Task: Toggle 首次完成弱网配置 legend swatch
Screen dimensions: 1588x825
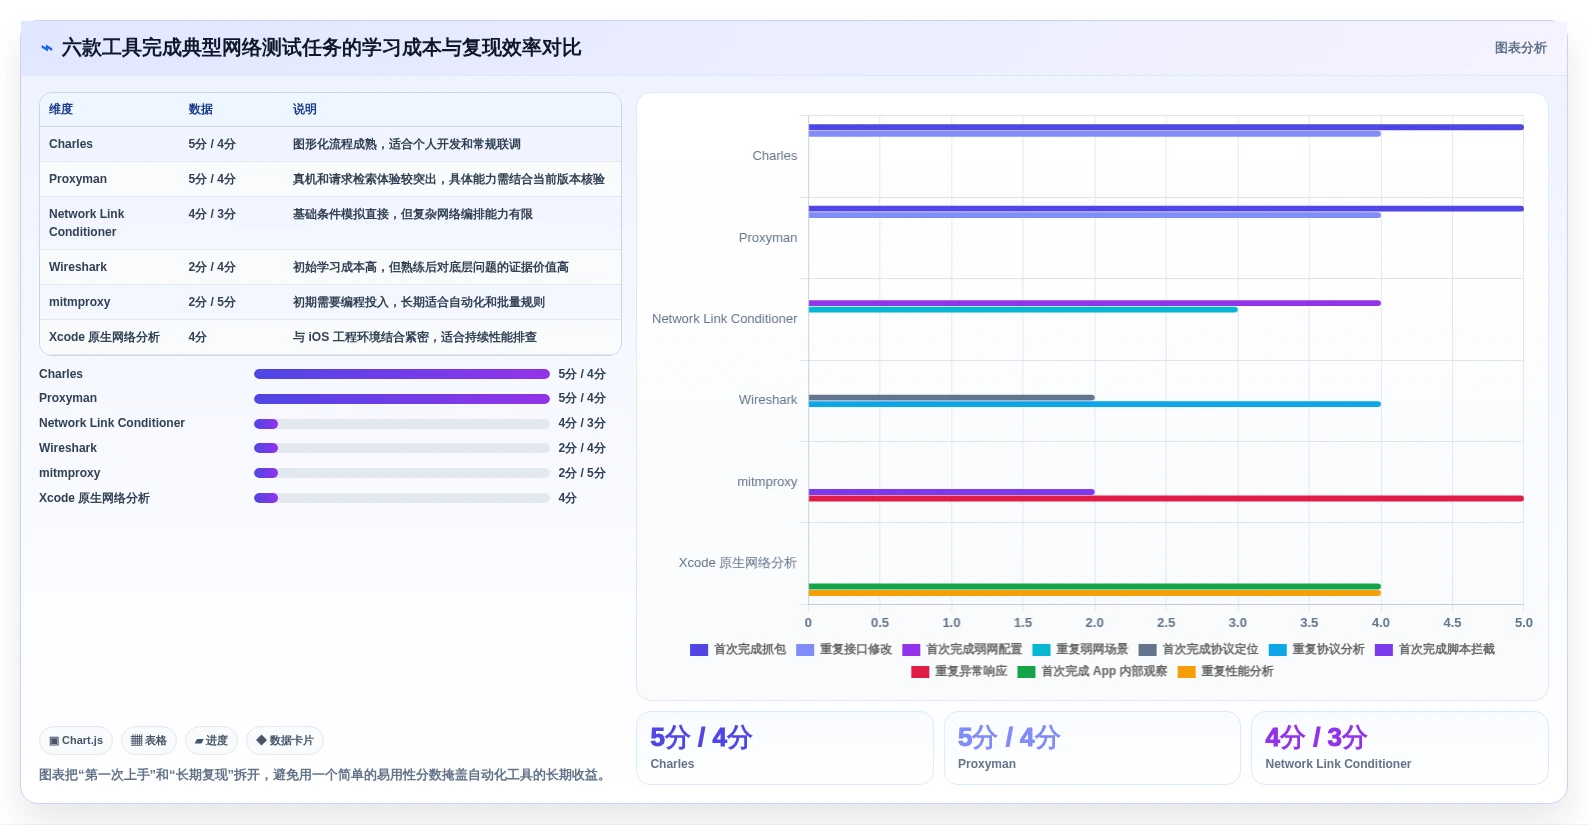Action: point(911,650)
